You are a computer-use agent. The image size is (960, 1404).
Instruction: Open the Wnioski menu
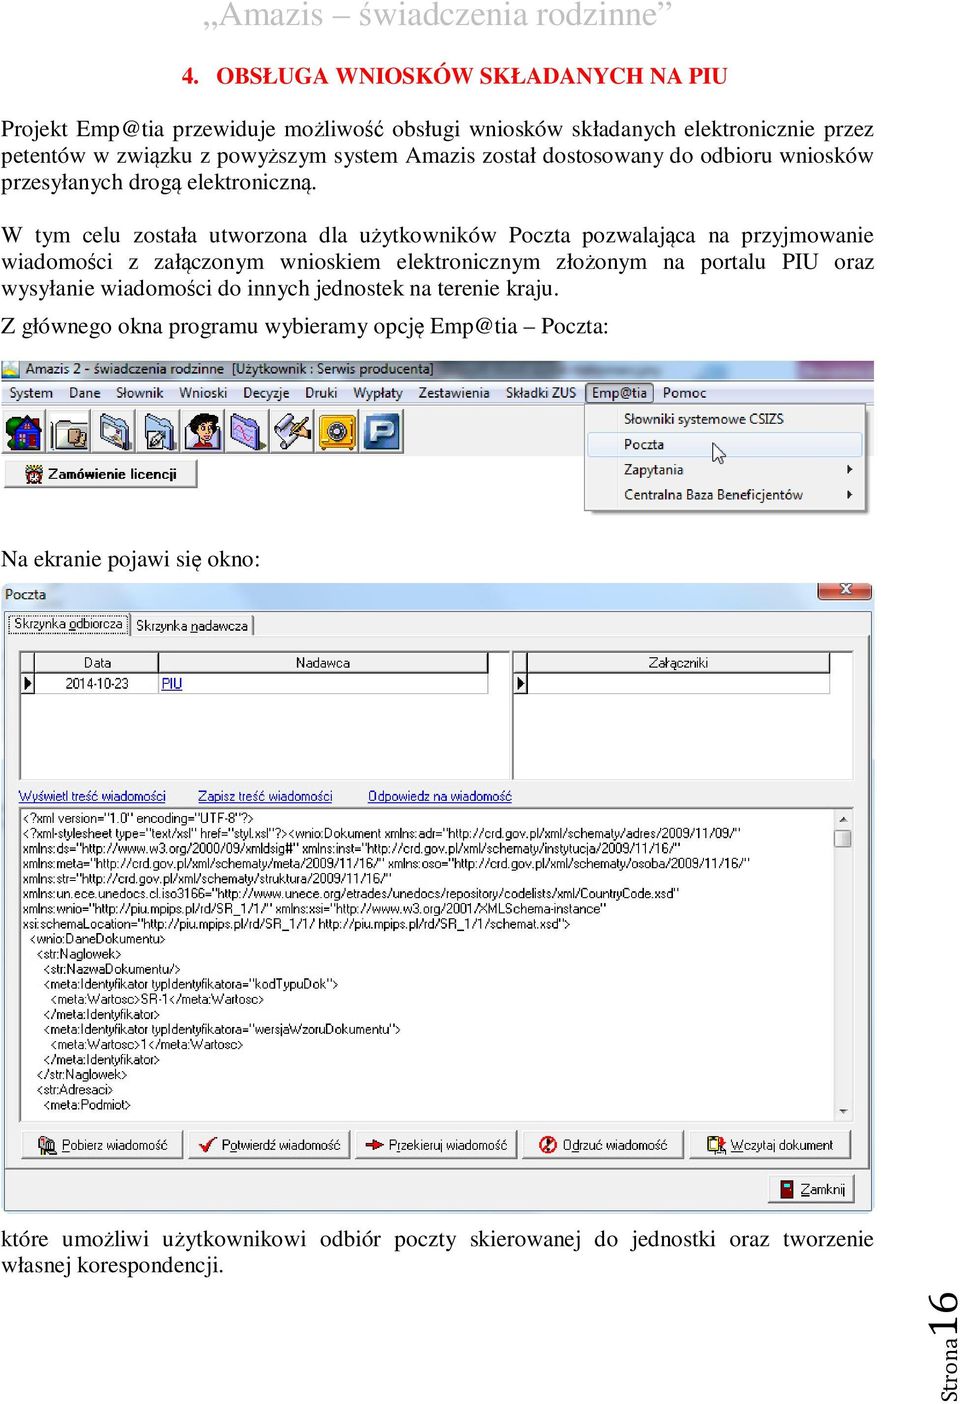(x=203, y=393)
